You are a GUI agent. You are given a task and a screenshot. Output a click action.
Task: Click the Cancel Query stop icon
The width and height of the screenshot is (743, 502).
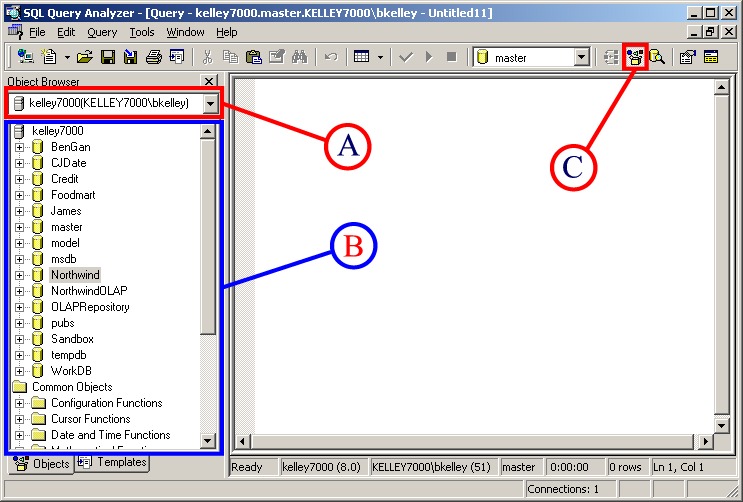tap(452, 57)
